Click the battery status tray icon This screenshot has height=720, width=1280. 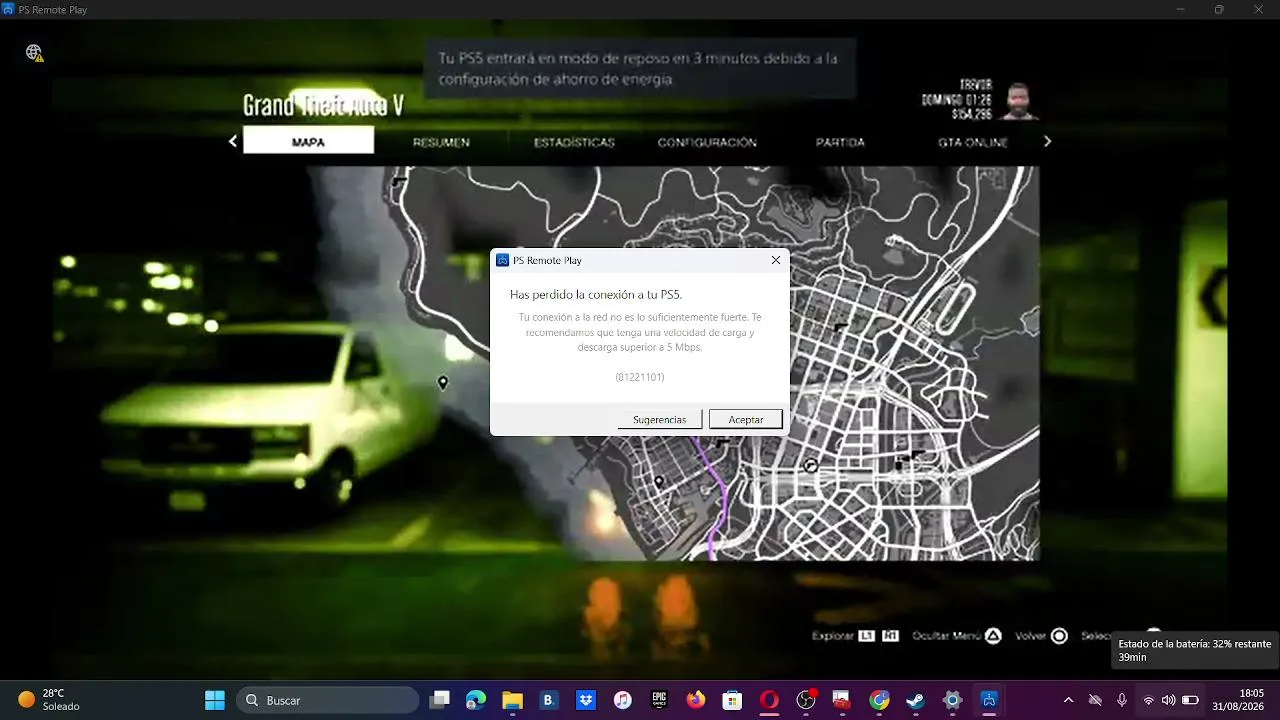pos(1190,700)
